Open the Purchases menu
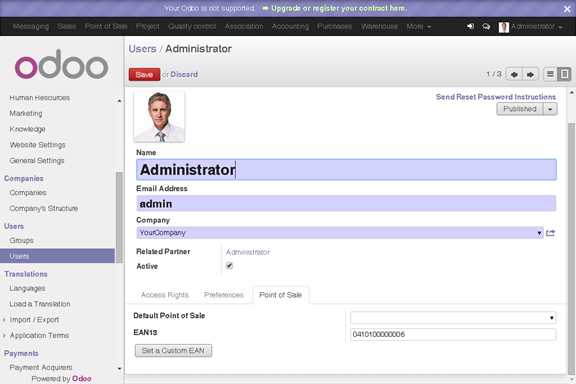Image resolution: width=576 pixels, height=384 pixels. pyautogui.click(x=334, y=26)
